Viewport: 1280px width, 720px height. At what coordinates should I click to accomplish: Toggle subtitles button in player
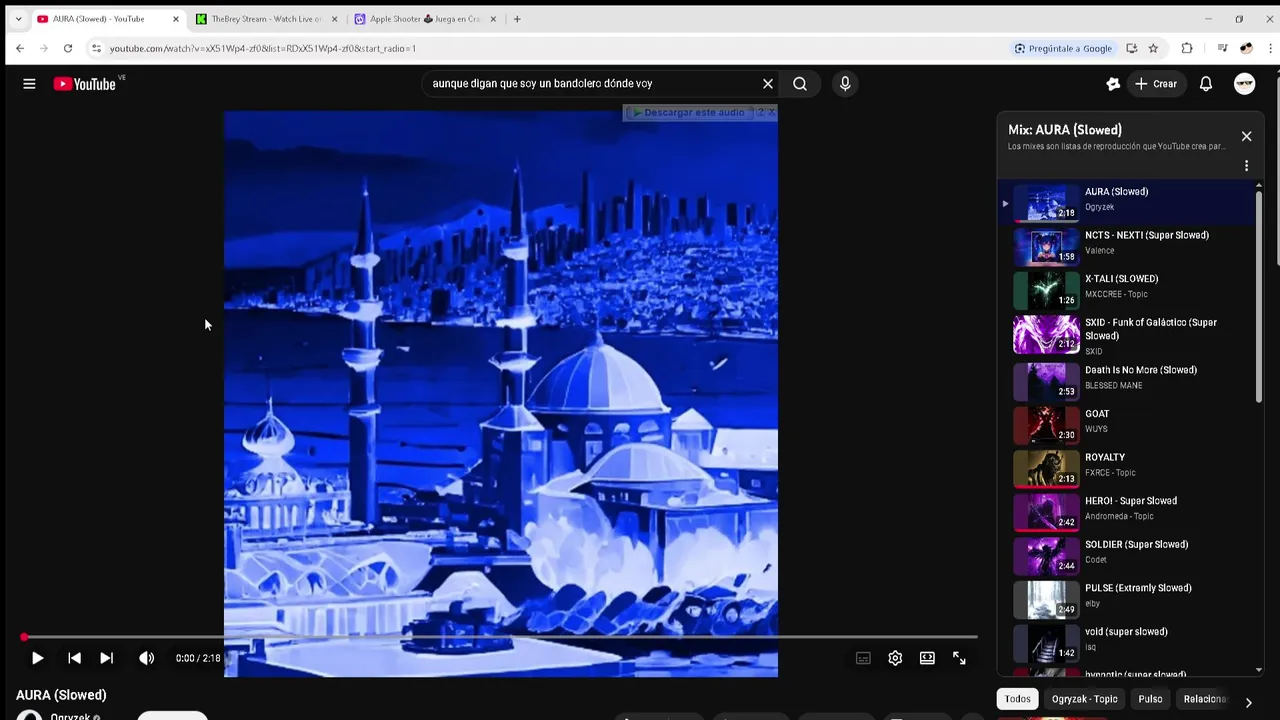pyautogui.click(x=863, y=658)
